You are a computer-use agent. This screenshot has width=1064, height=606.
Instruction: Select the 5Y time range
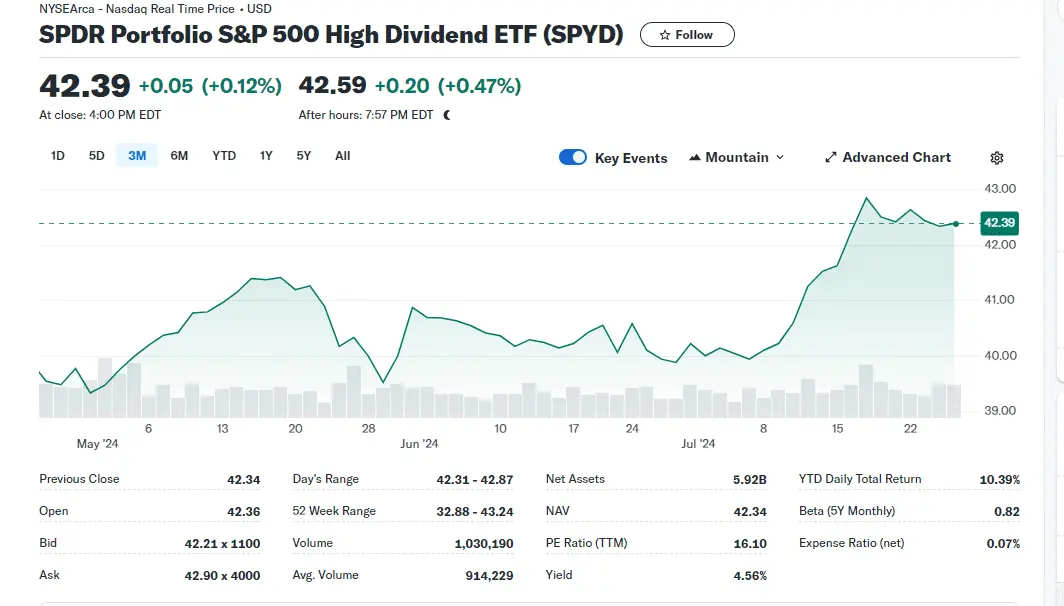coord(303,156)
